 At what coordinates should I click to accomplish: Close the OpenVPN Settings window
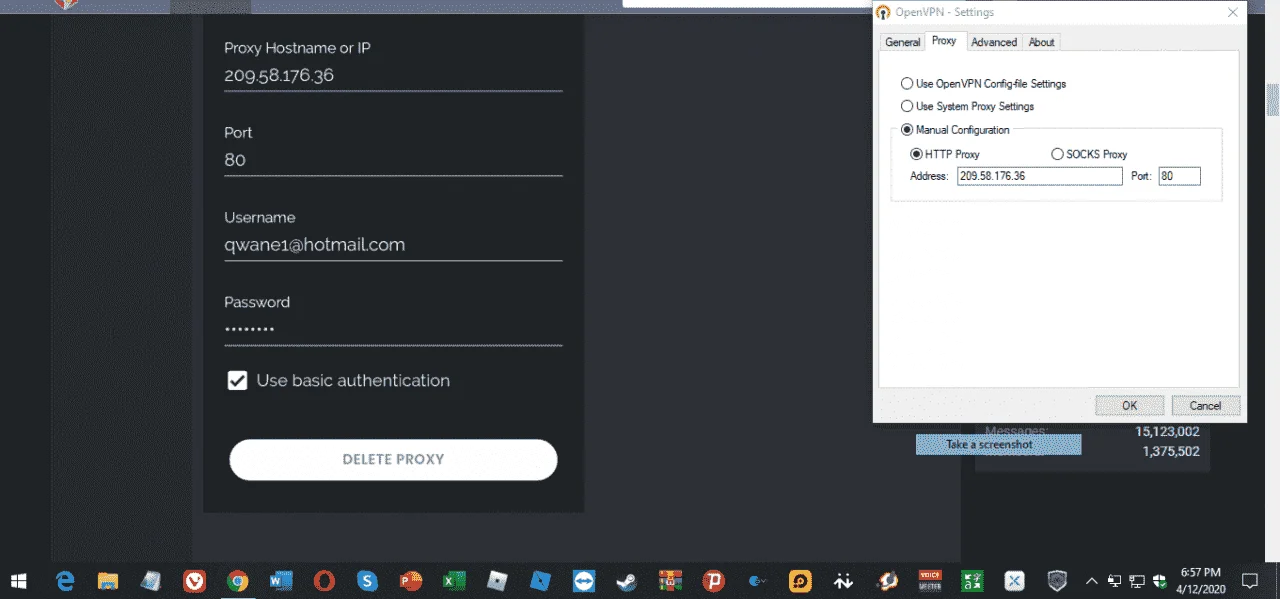1233,12
